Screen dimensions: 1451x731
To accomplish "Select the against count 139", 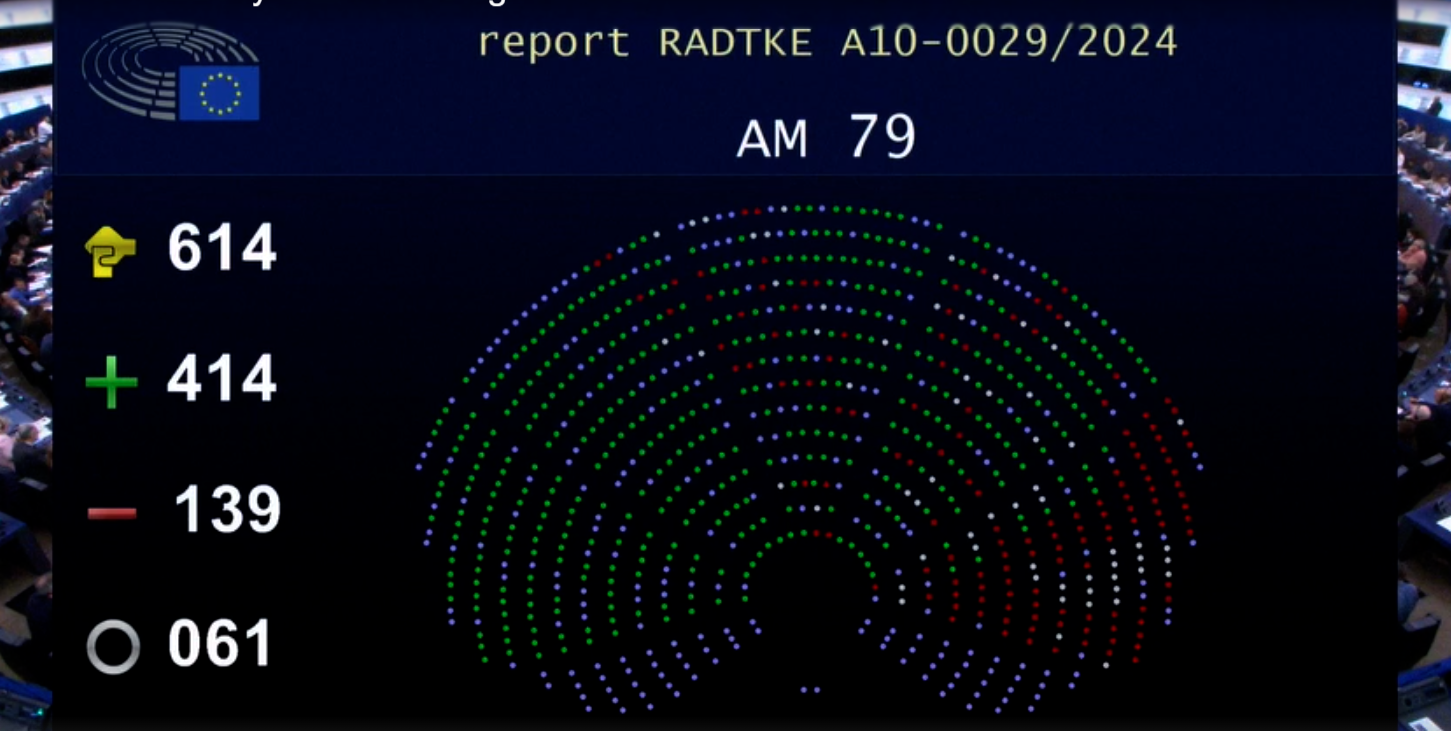I will pos(227,510).
